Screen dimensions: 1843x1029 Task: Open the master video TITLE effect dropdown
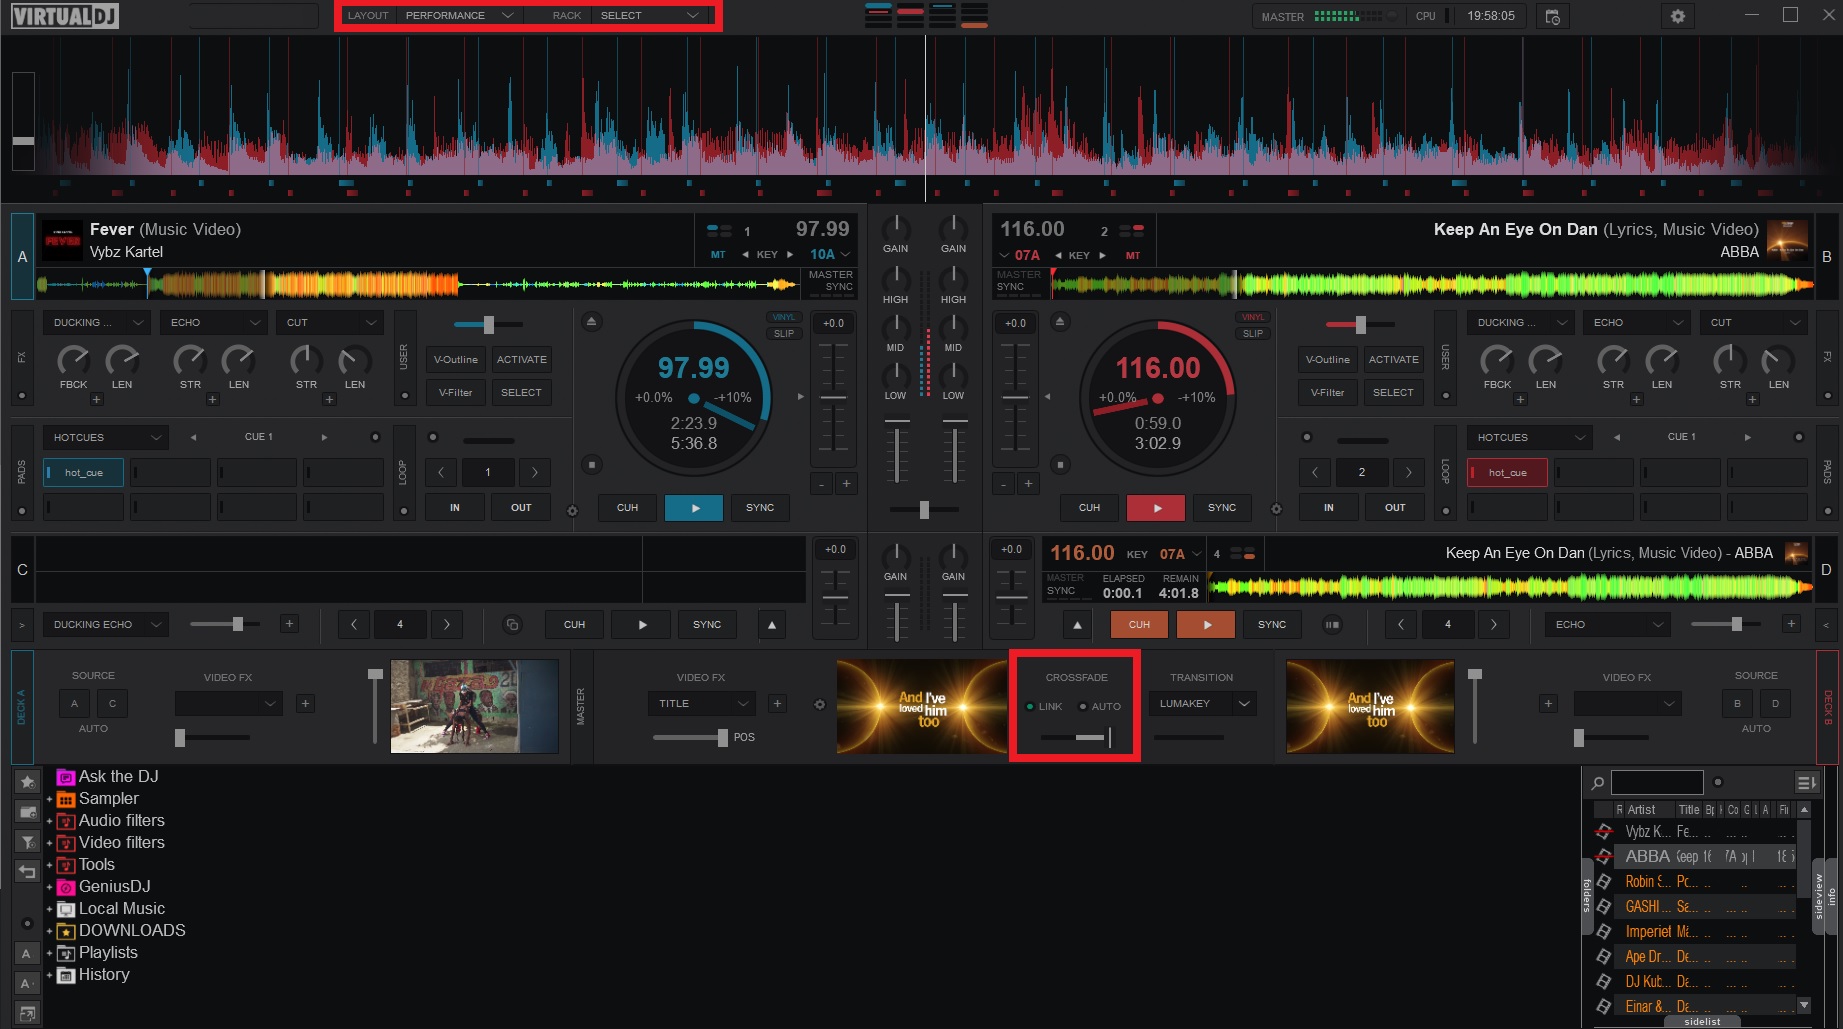(x=701, y=704)
